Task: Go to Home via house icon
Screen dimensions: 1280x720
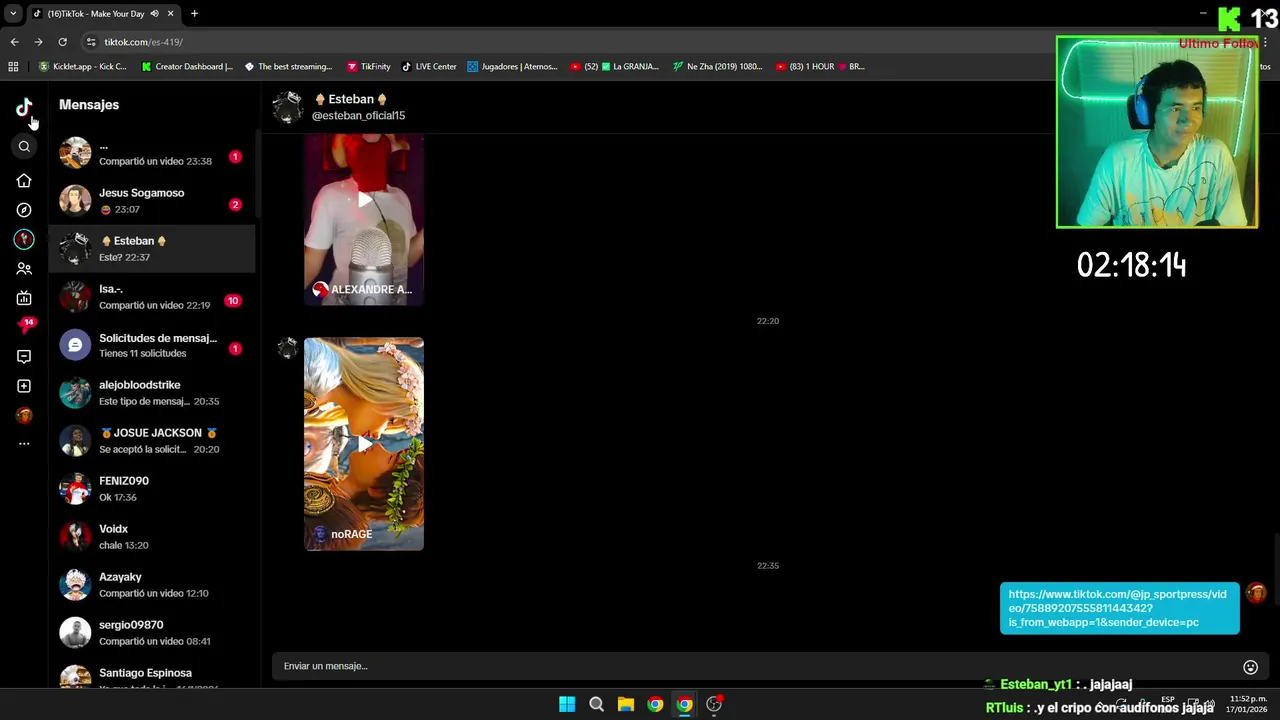Action: 24,181
